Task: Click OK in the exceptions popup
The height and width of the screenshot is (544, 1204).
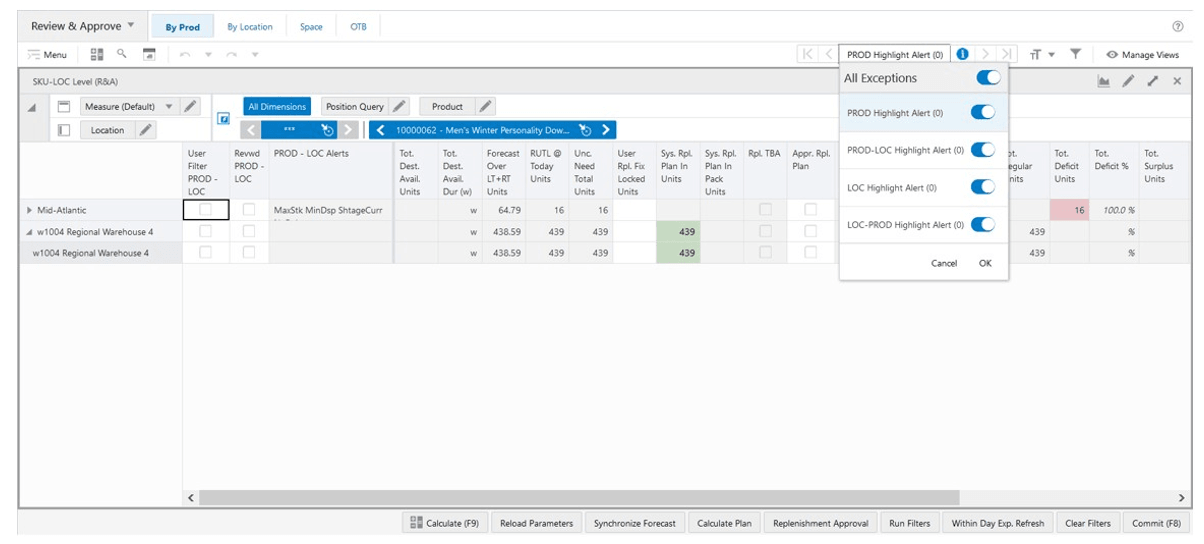Action: 985,263
